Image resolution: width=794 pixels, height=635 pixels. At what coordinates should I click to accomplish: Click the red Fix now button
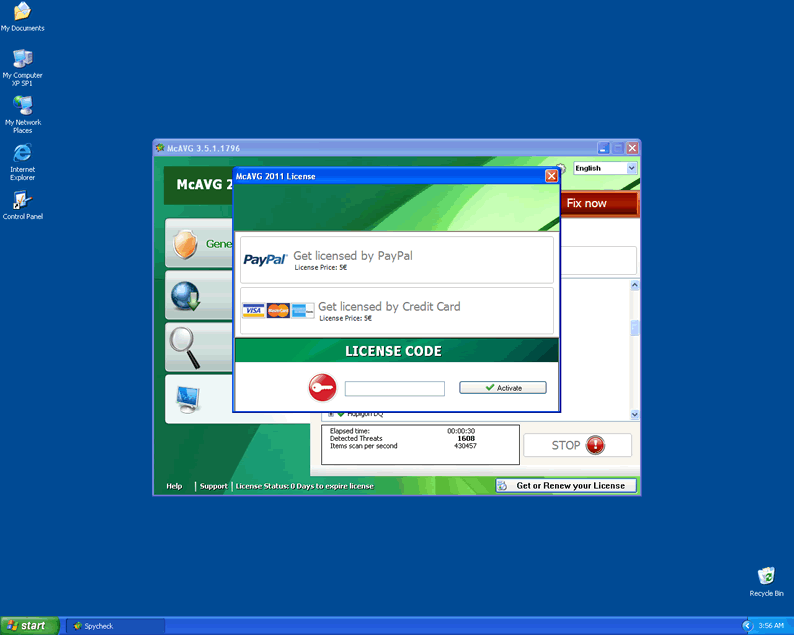pyautogui.click(x=598, y=203)
